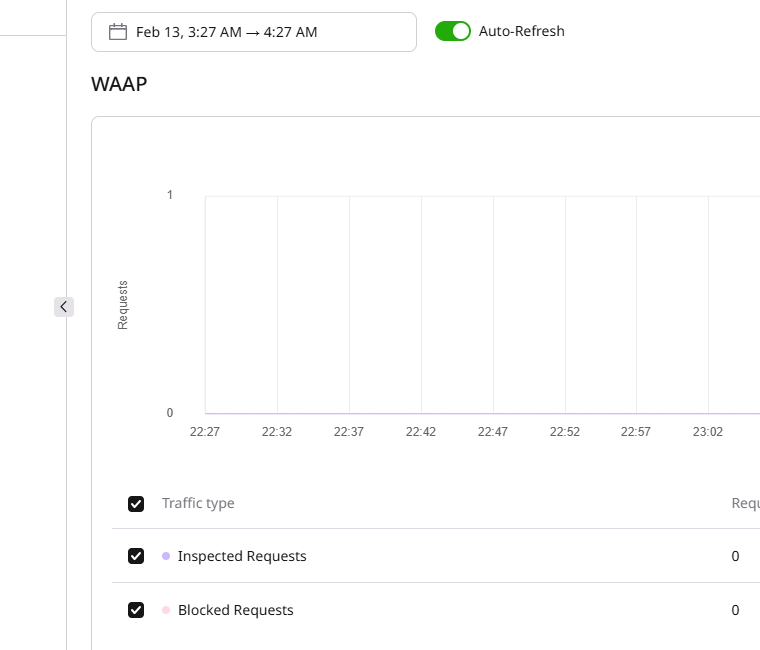760x650 pixels.
Task: Uncheck the Traffic type header checkbox
Action: tap(136, 503)
